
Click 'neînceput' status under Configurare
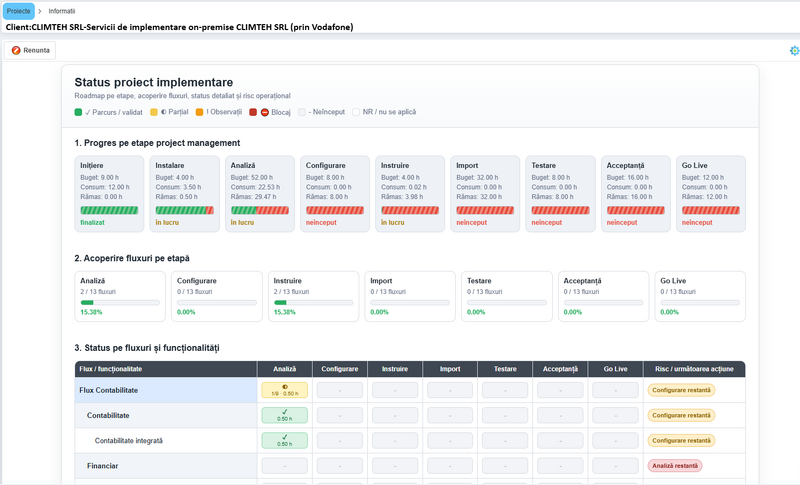click(321, 222)
